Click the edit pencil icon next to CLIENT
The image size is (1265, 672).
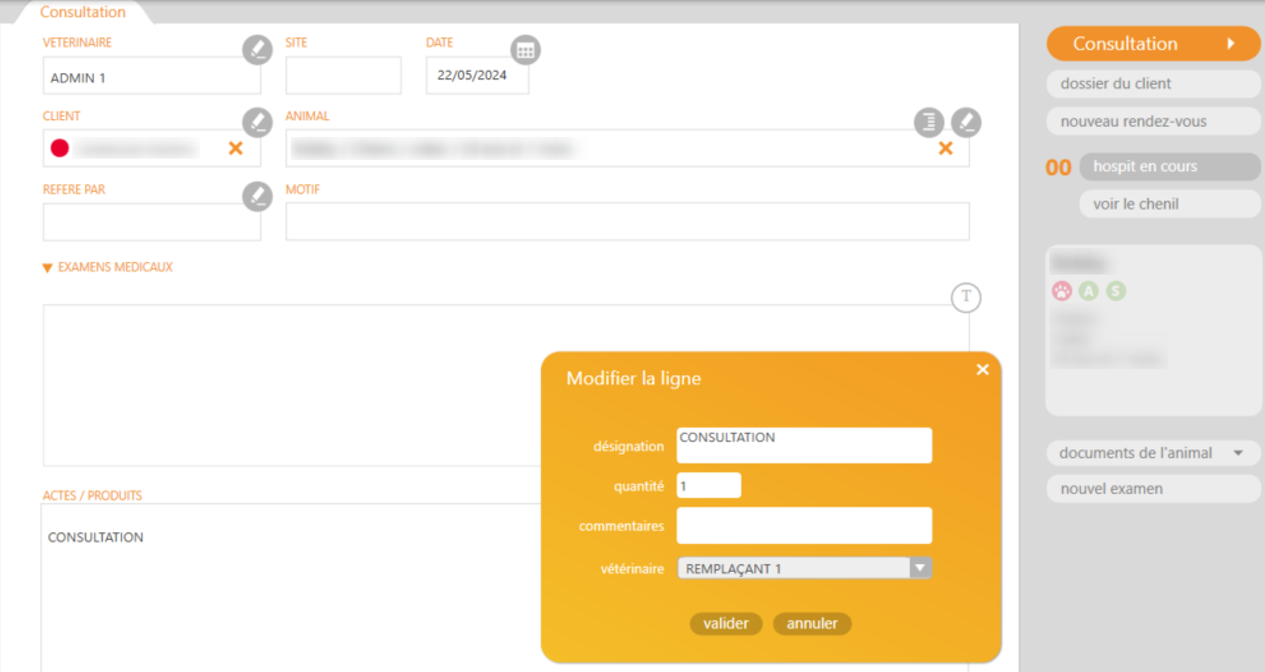click(257, 122)
